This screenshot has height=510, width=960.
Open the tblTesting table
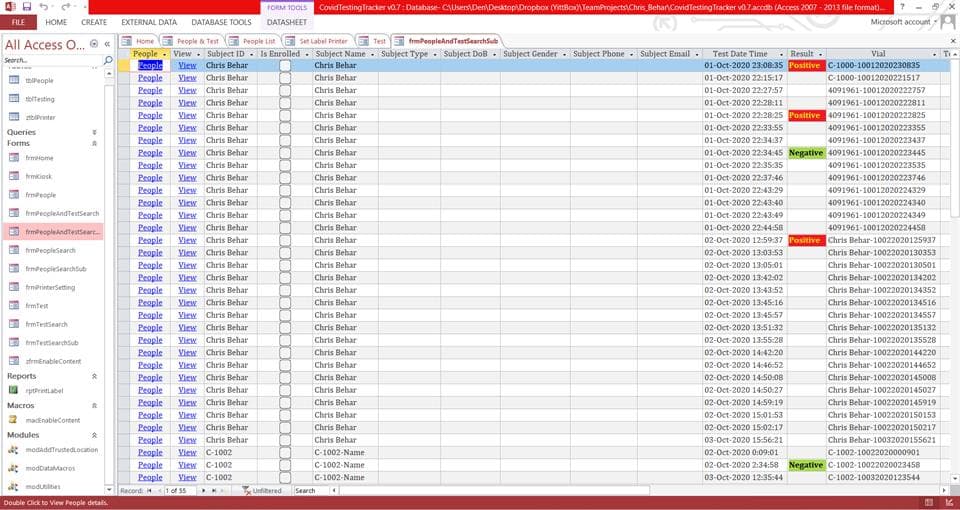(x=40, y=99)
